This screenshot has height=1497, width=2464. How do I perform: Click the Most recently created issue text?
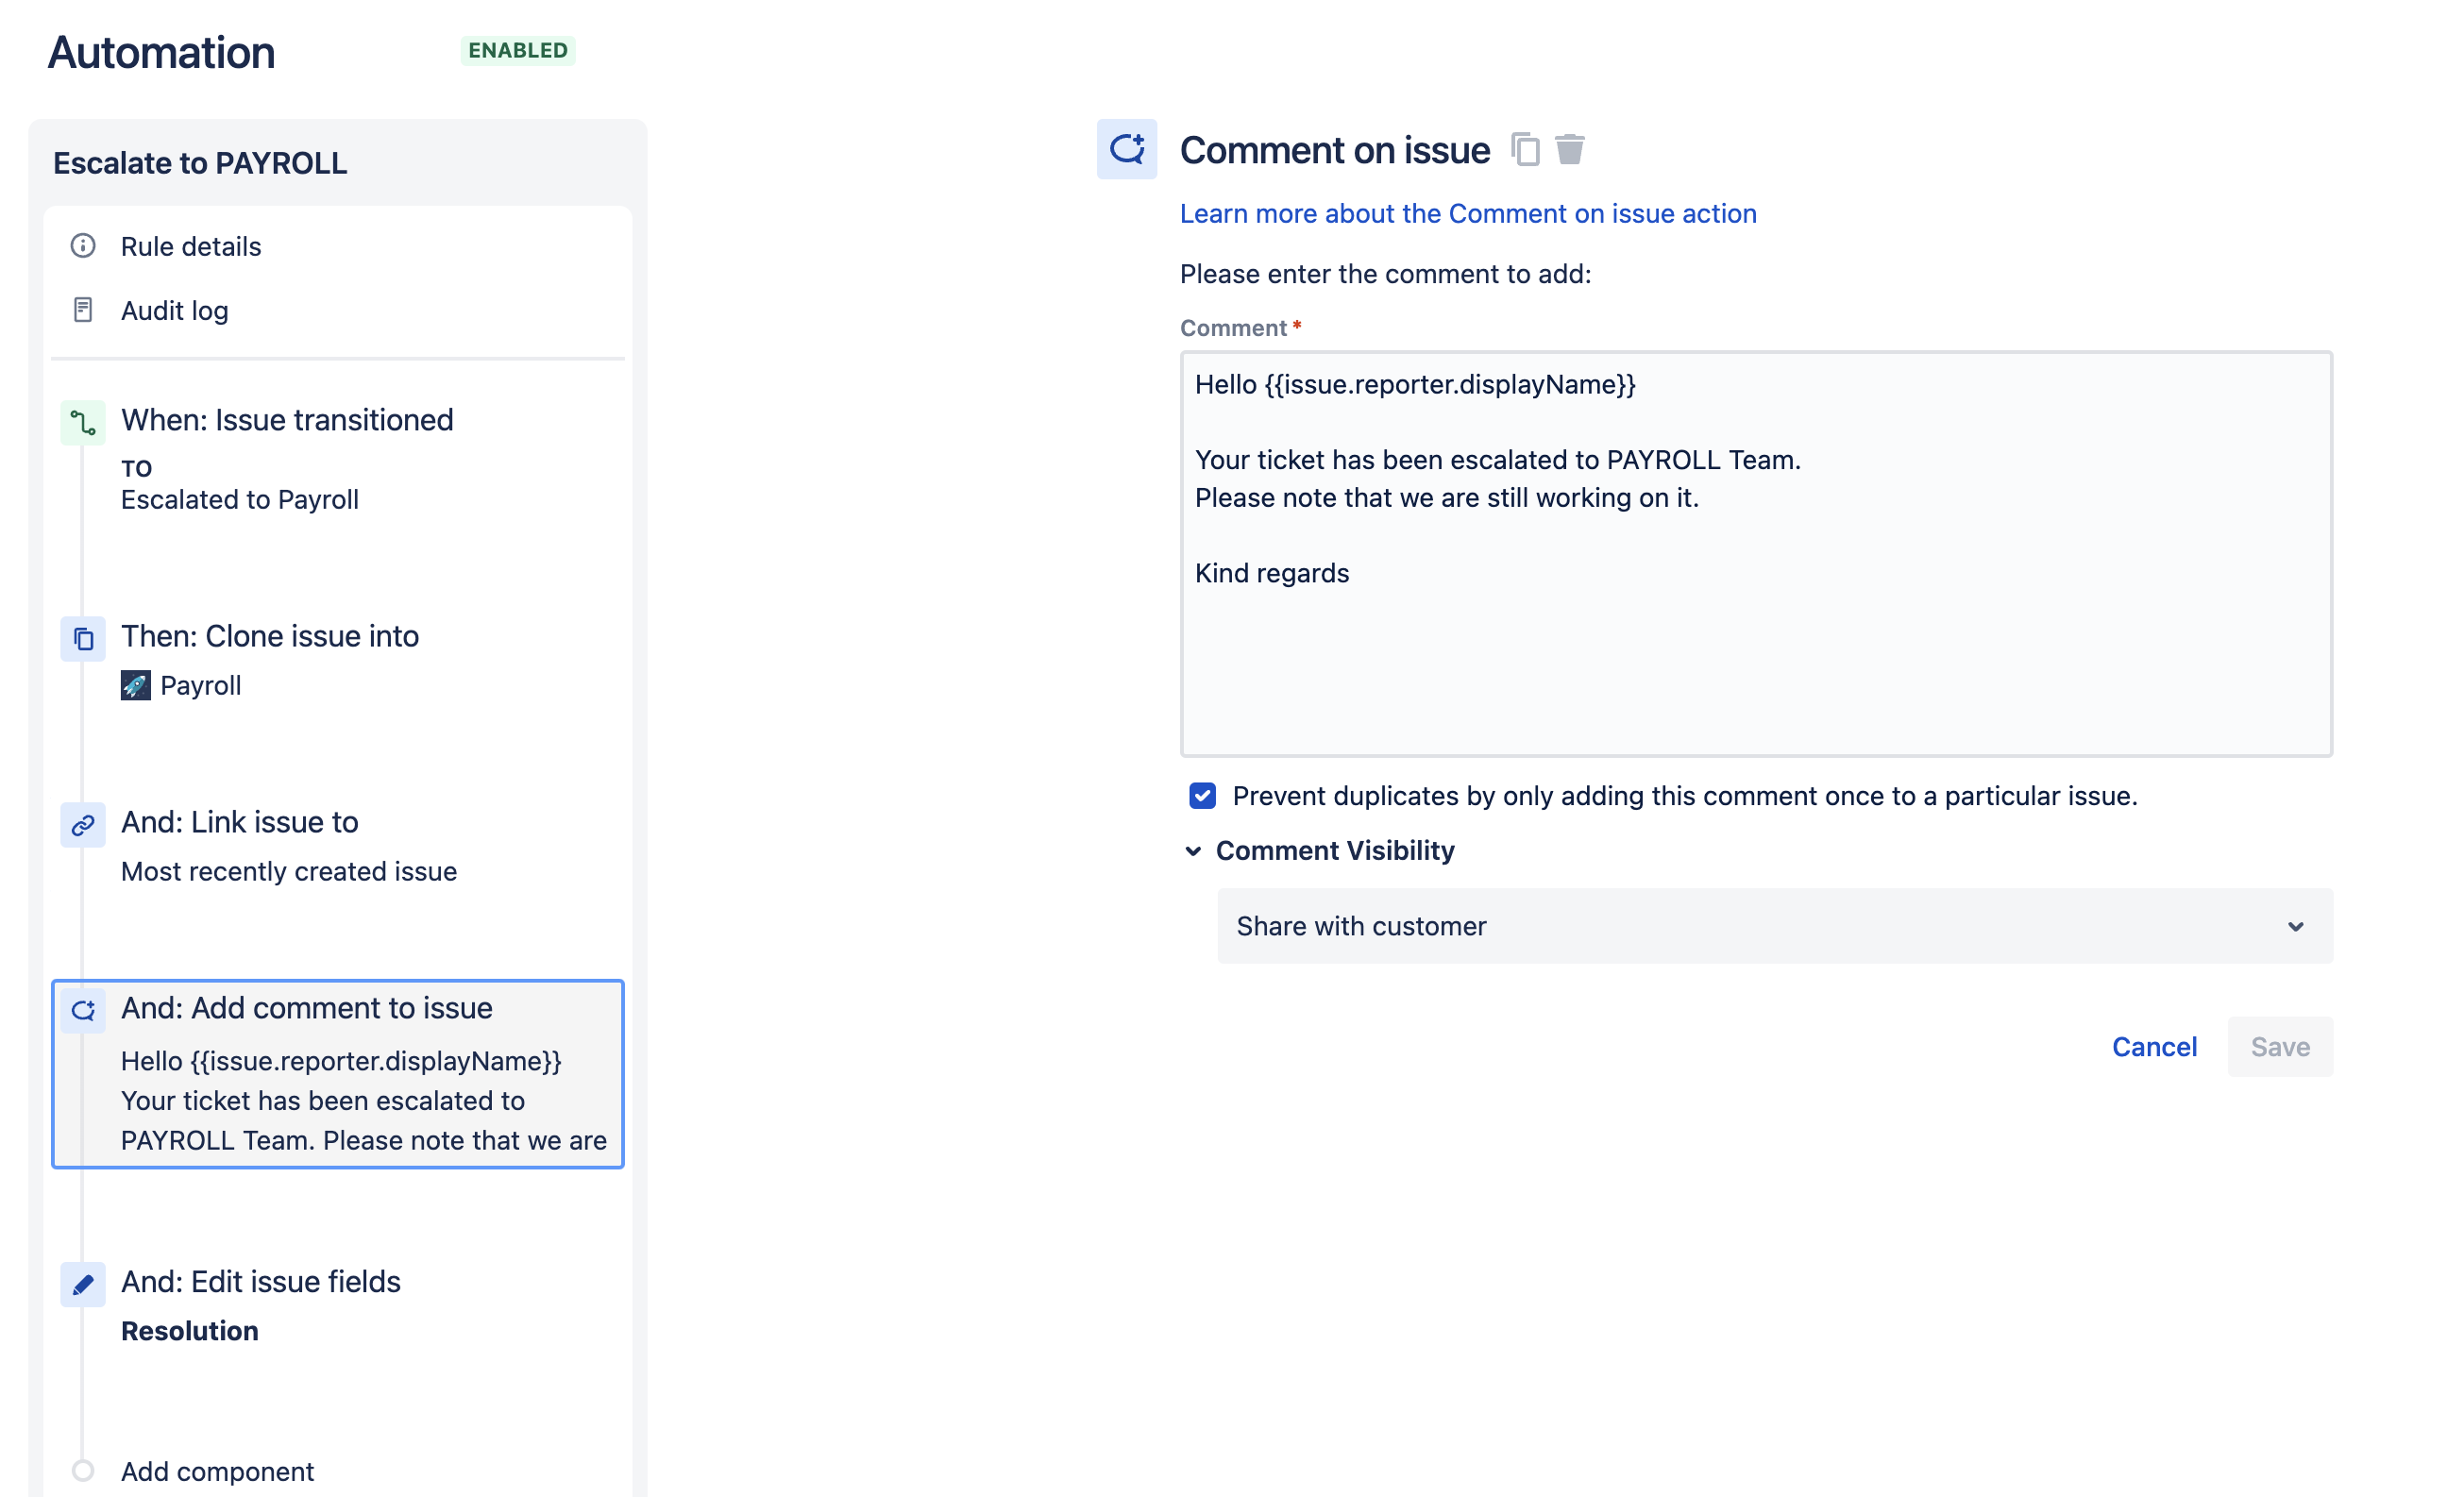pos(289,871)
